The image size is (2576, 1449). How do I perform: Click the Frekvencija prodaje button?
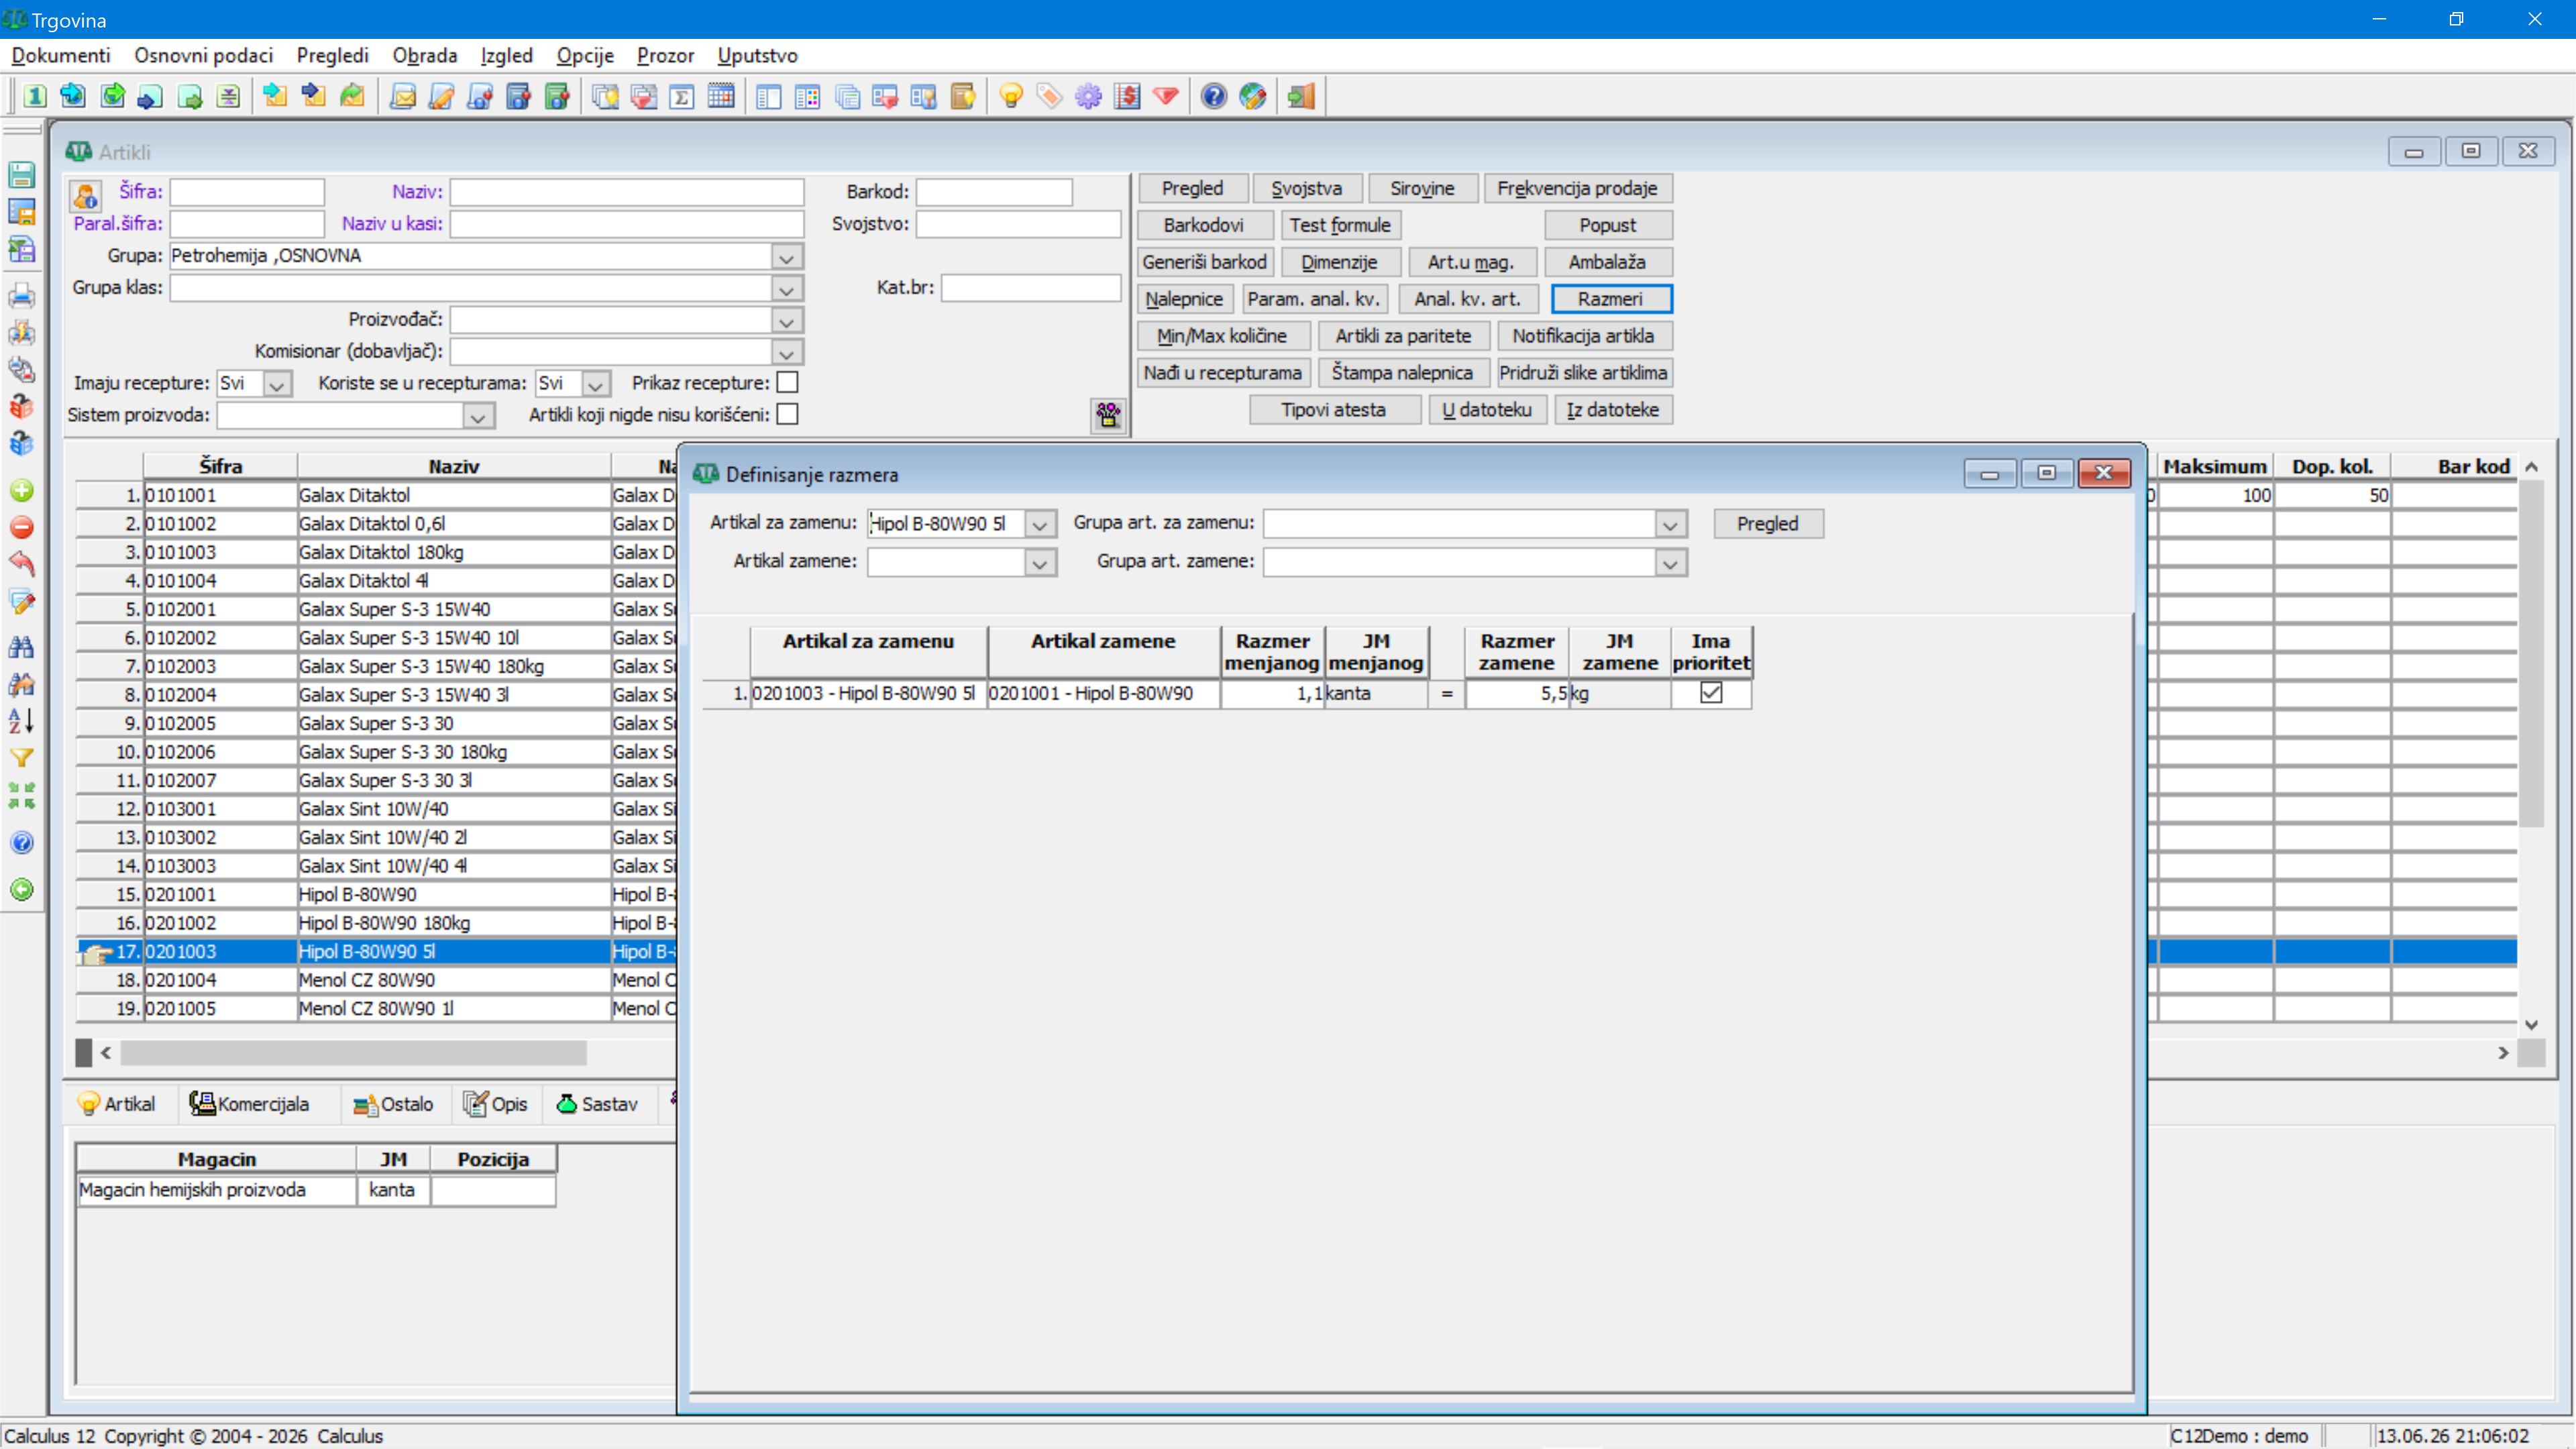1577,188
